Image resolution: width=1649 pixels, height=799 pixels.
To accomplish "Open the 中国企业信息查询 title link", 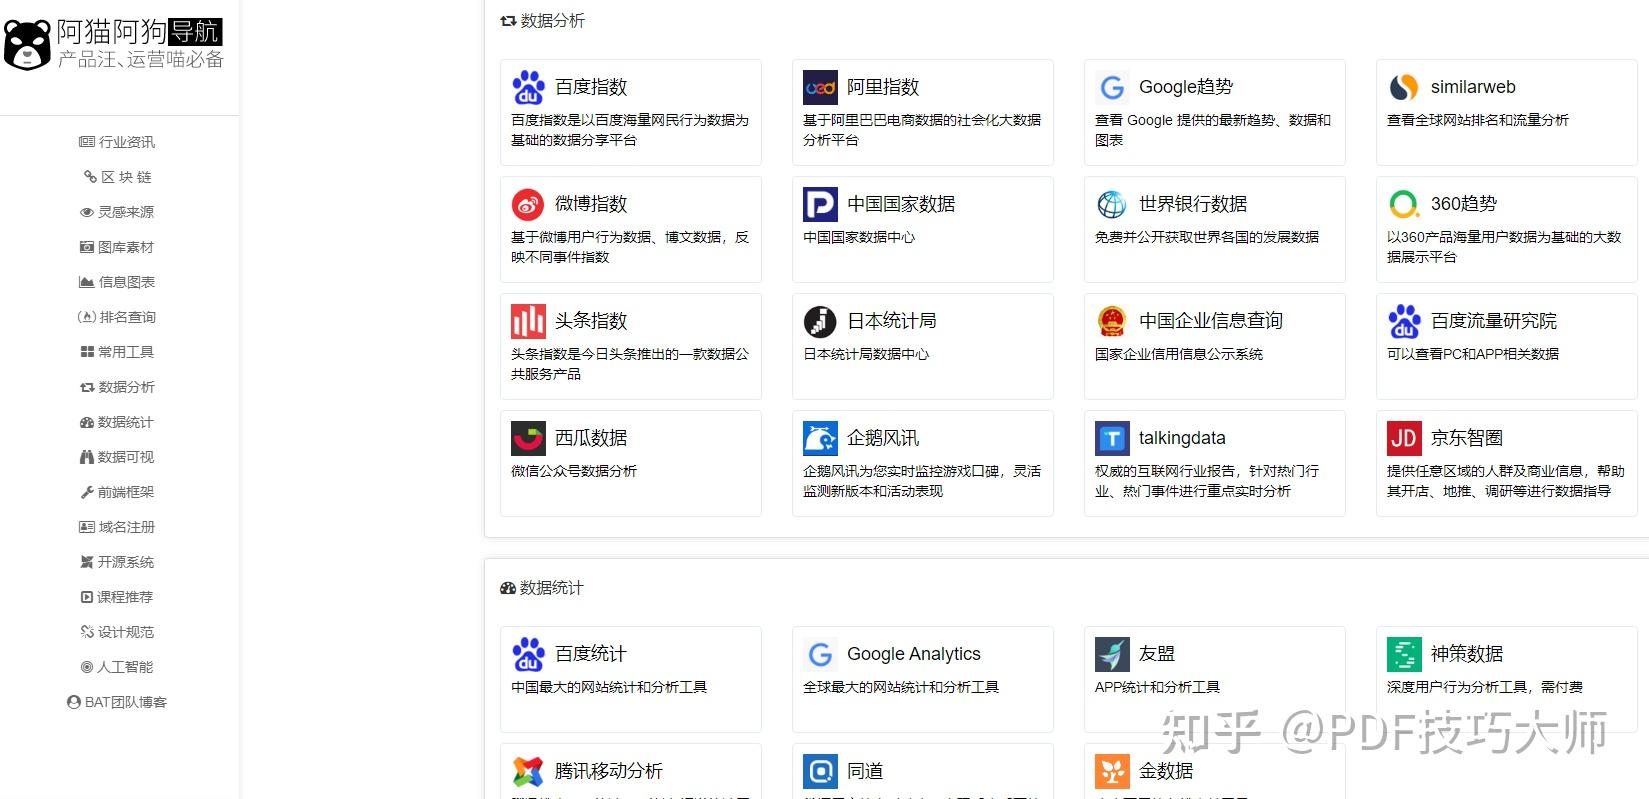I will (1211, 321).
